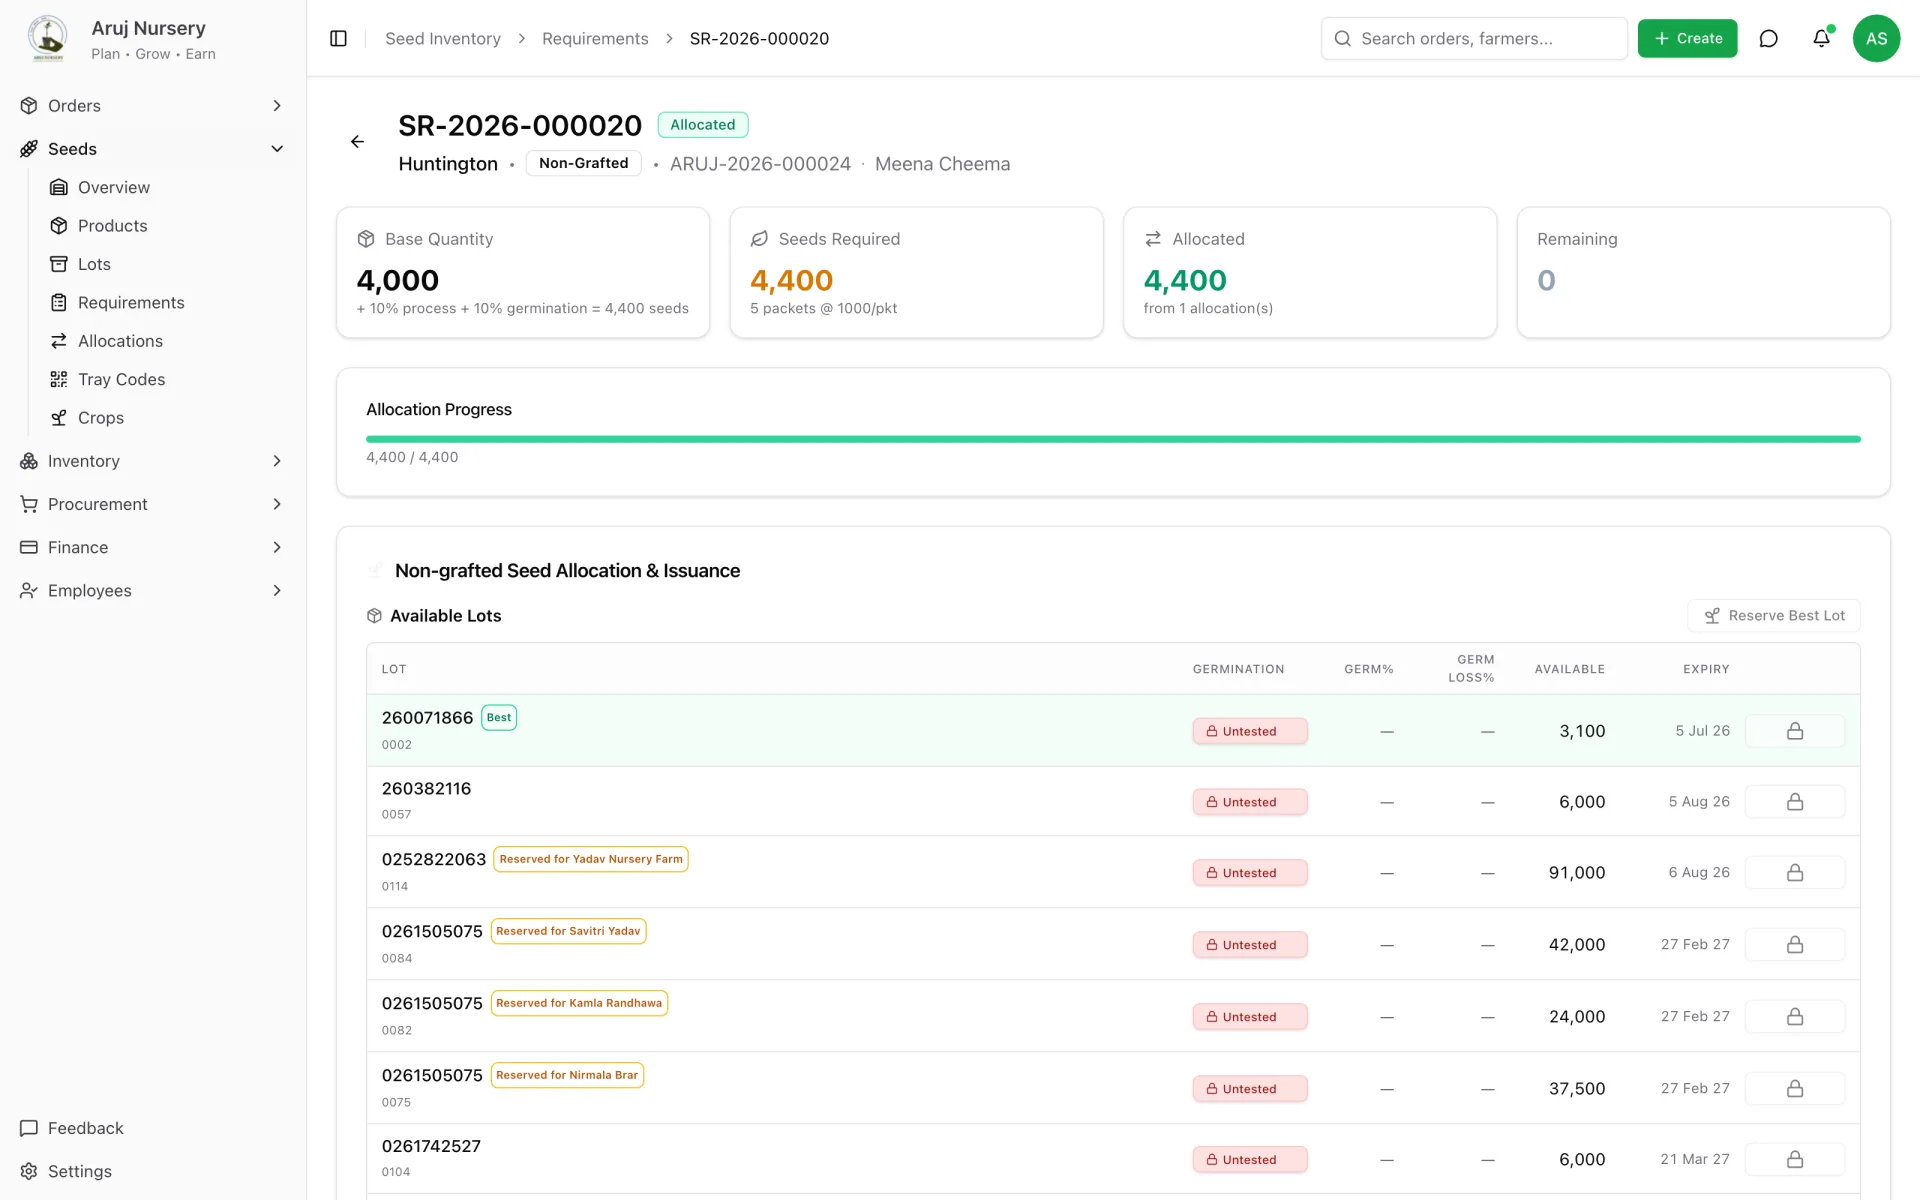Click the green Create button
The height and width of the screenshot is (1200, 1920).
[x=1687, y=38]
